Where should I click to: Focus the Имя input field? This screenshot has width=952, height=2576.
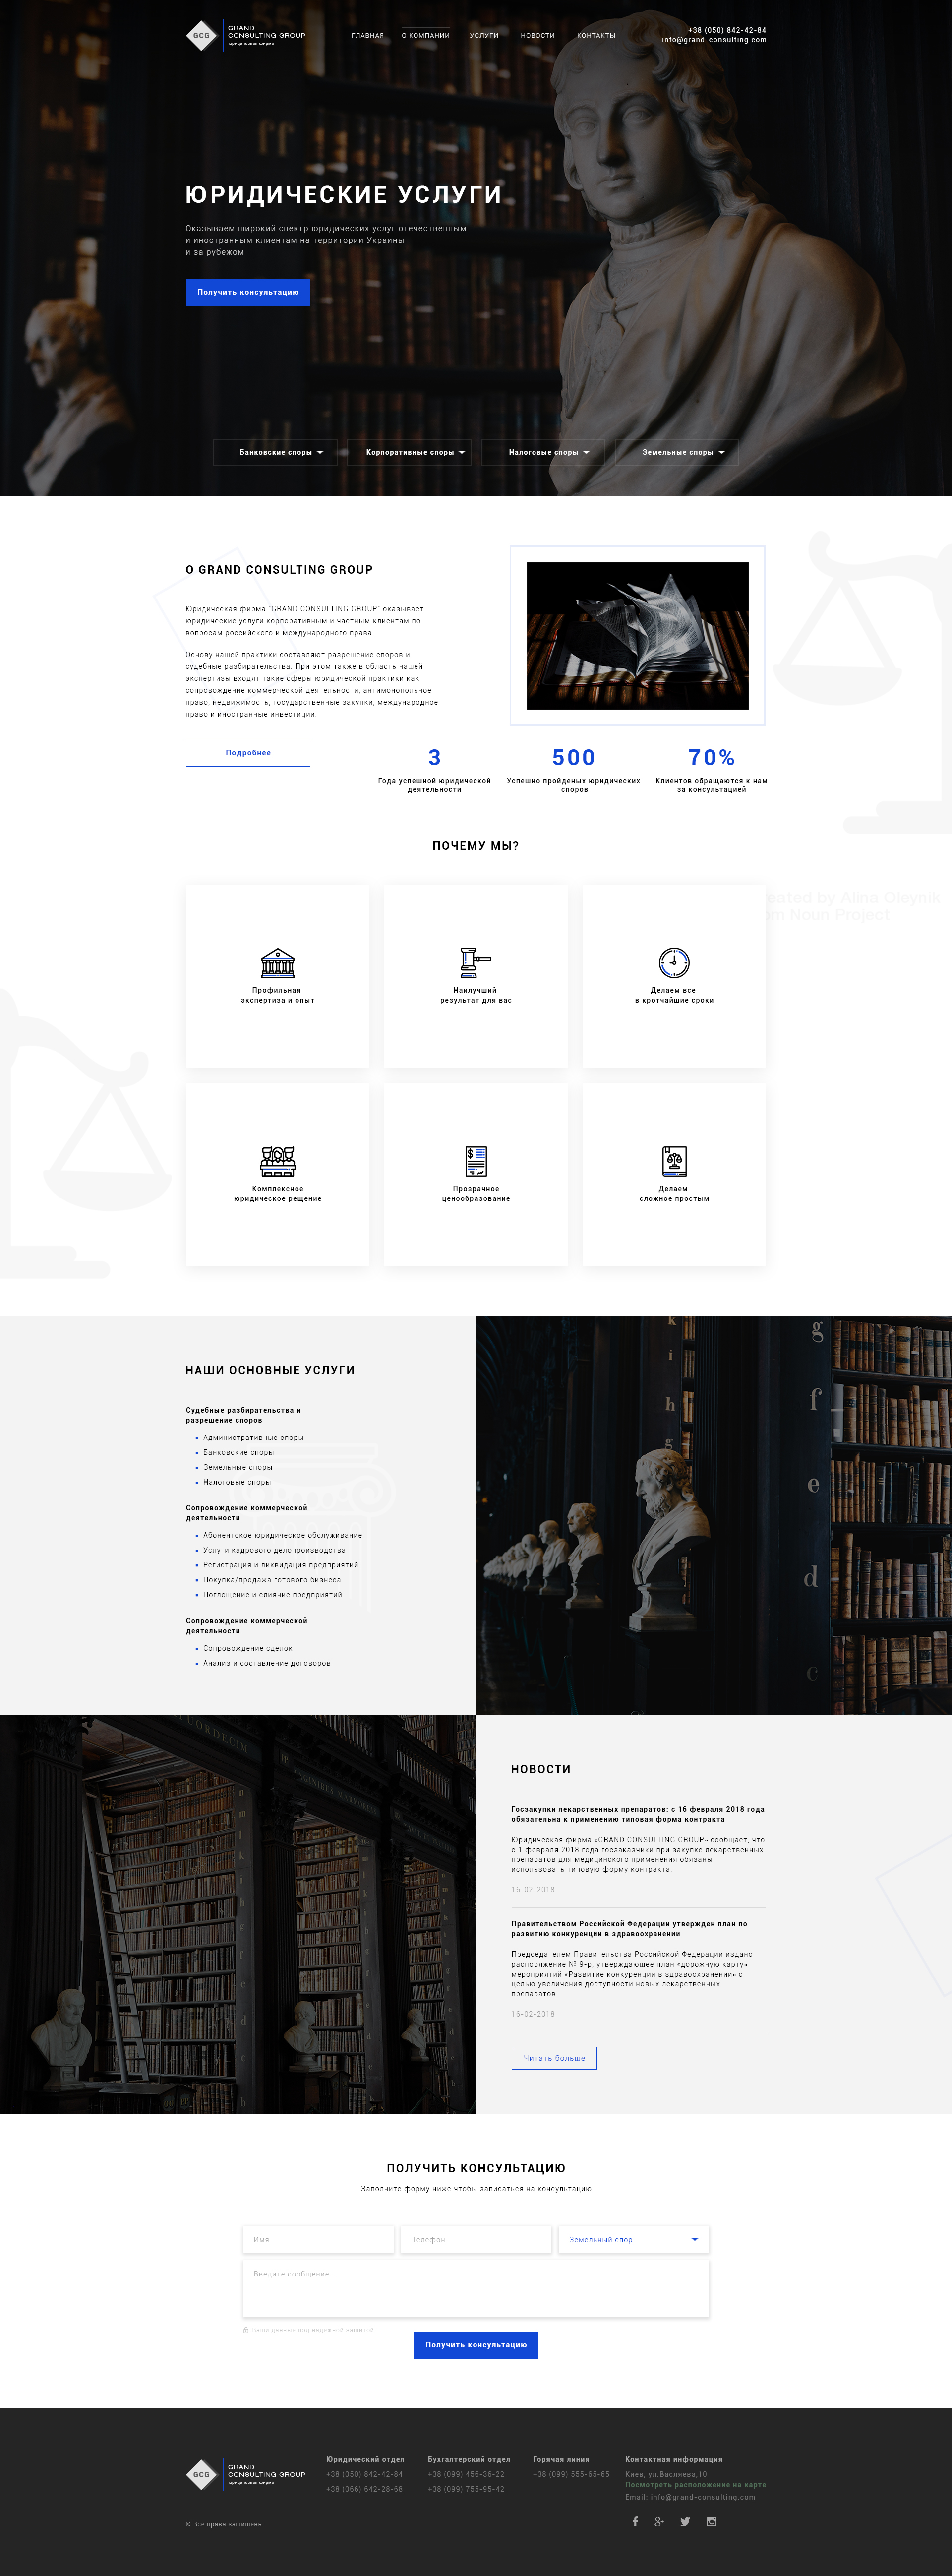click(319, 2239)
